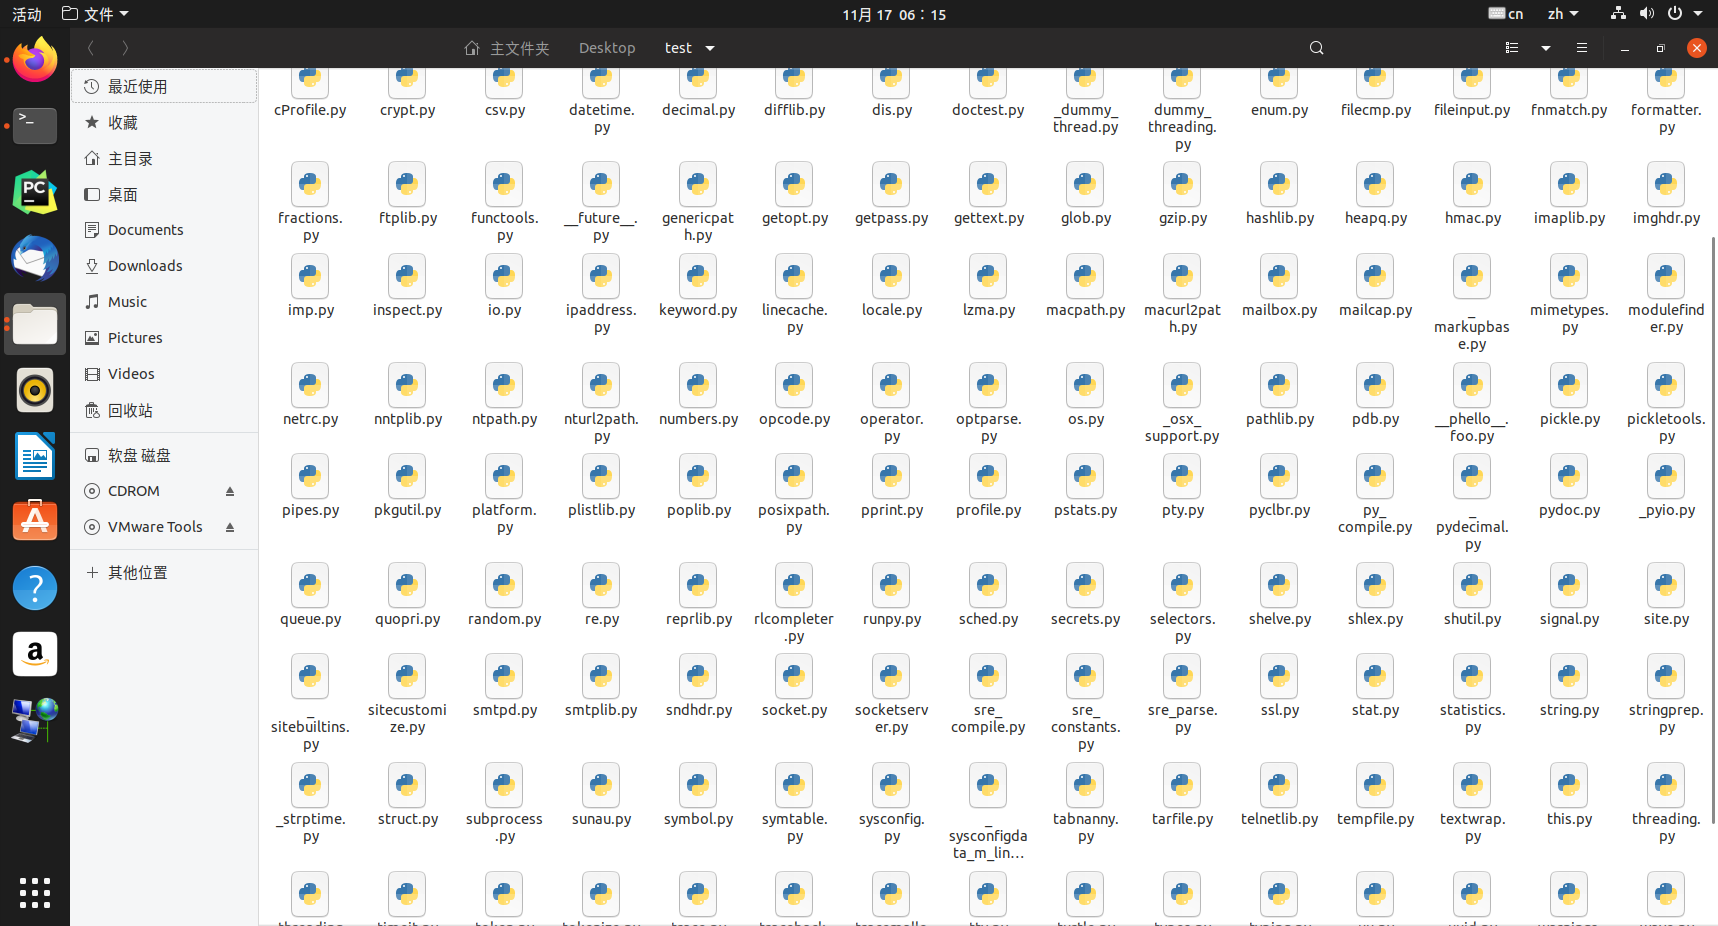The height and width of the screenshot is (926, 1718).
Task: Open the hamburger menu in header
Action: point(1581,48)
